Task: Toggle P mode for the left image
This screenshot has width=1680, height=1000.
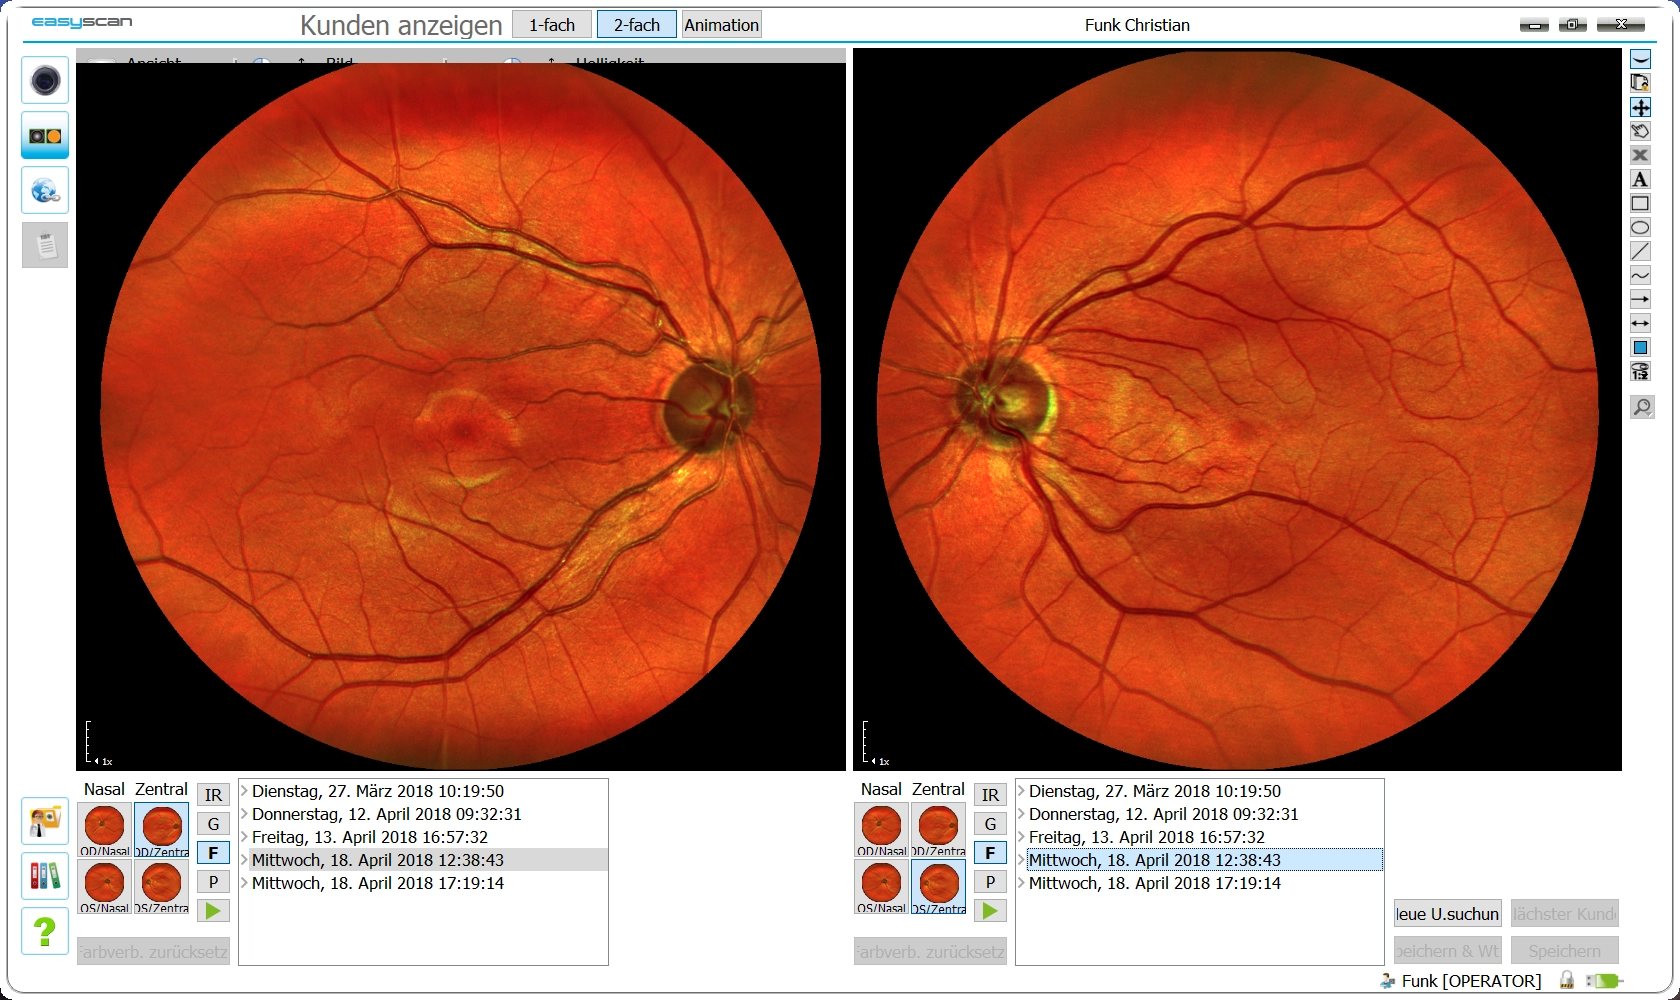Action: [213, 882]
